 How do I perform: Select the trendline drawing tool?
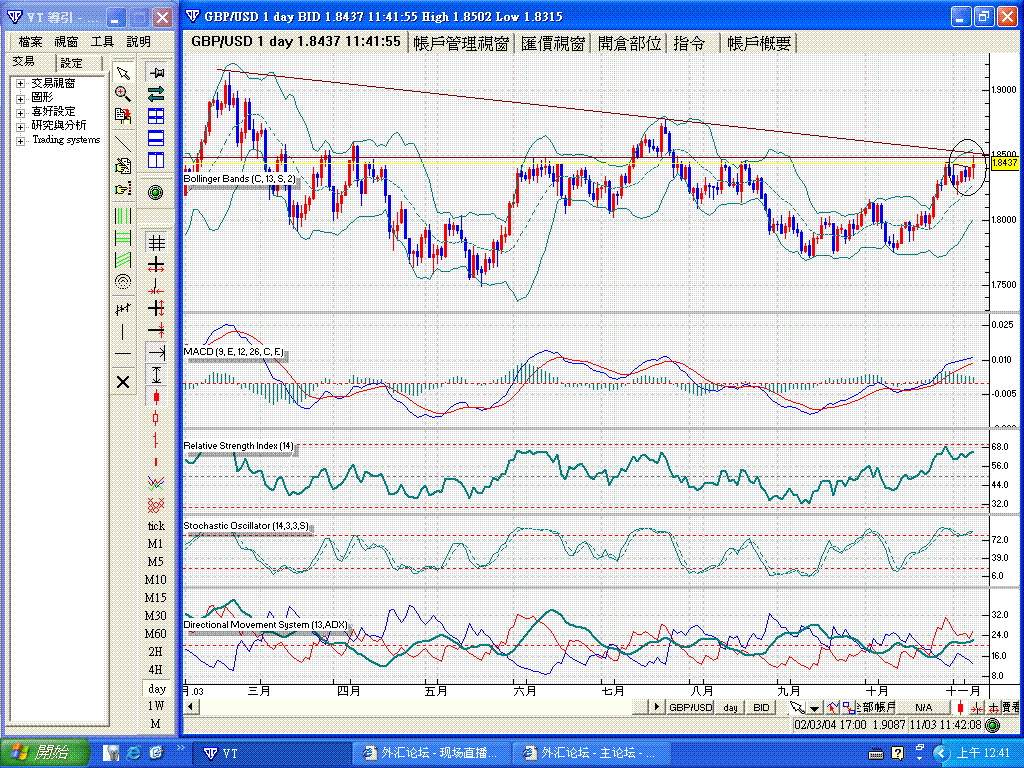(x=123, y=145)
